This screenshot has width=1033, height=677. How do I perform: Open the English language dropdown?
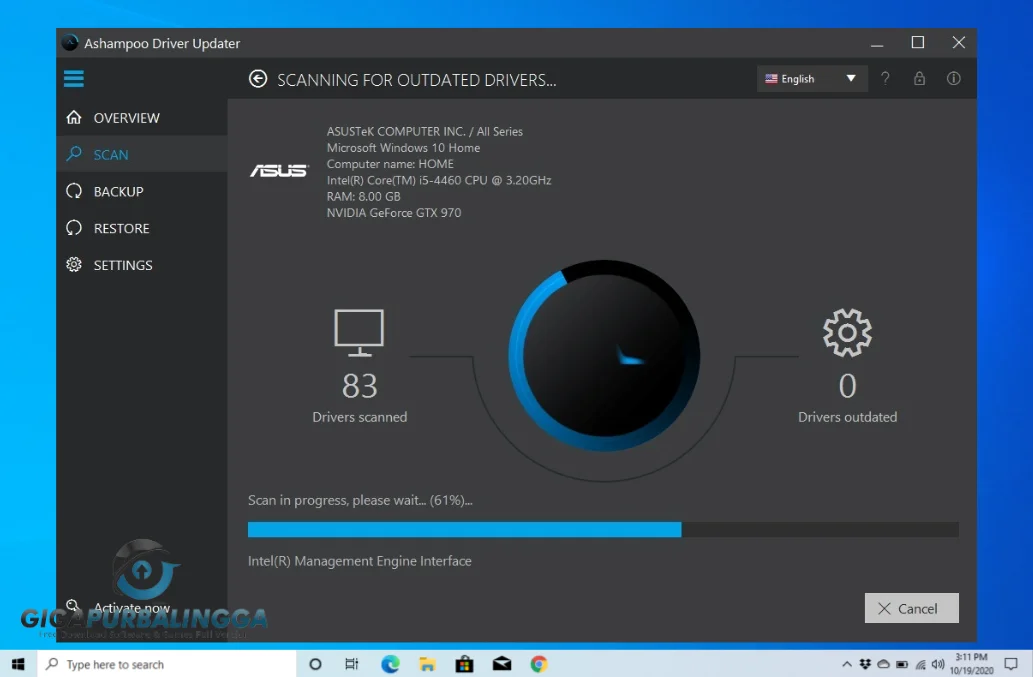click(x=811, y=79)
